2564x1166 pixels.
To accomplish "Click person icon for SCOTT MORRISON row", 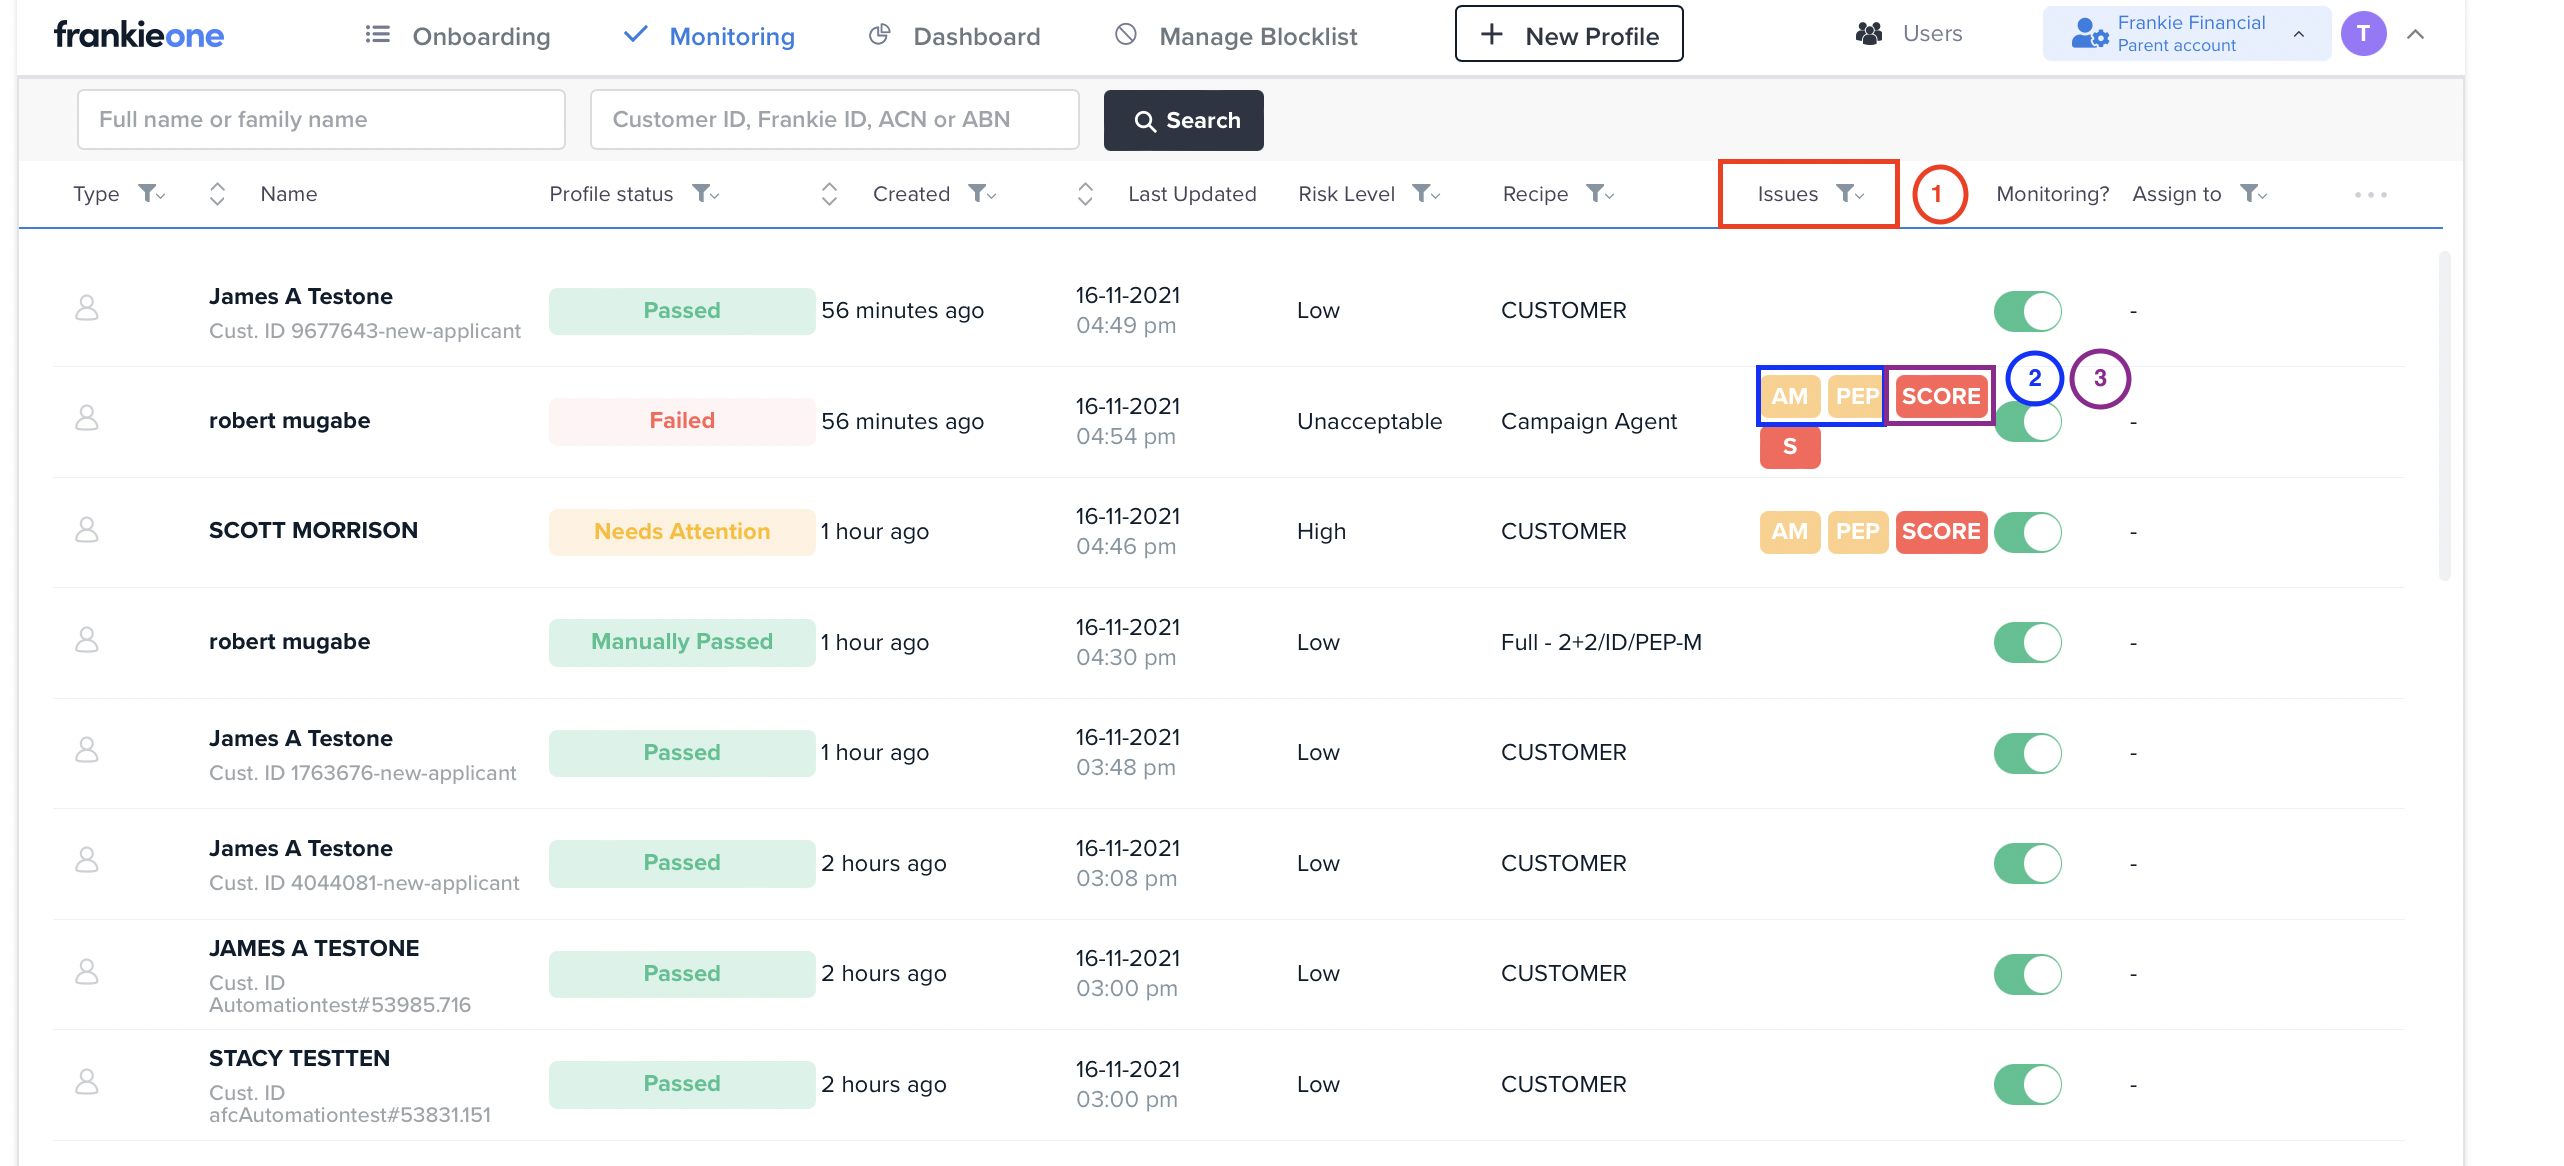I will pos(87,530).
